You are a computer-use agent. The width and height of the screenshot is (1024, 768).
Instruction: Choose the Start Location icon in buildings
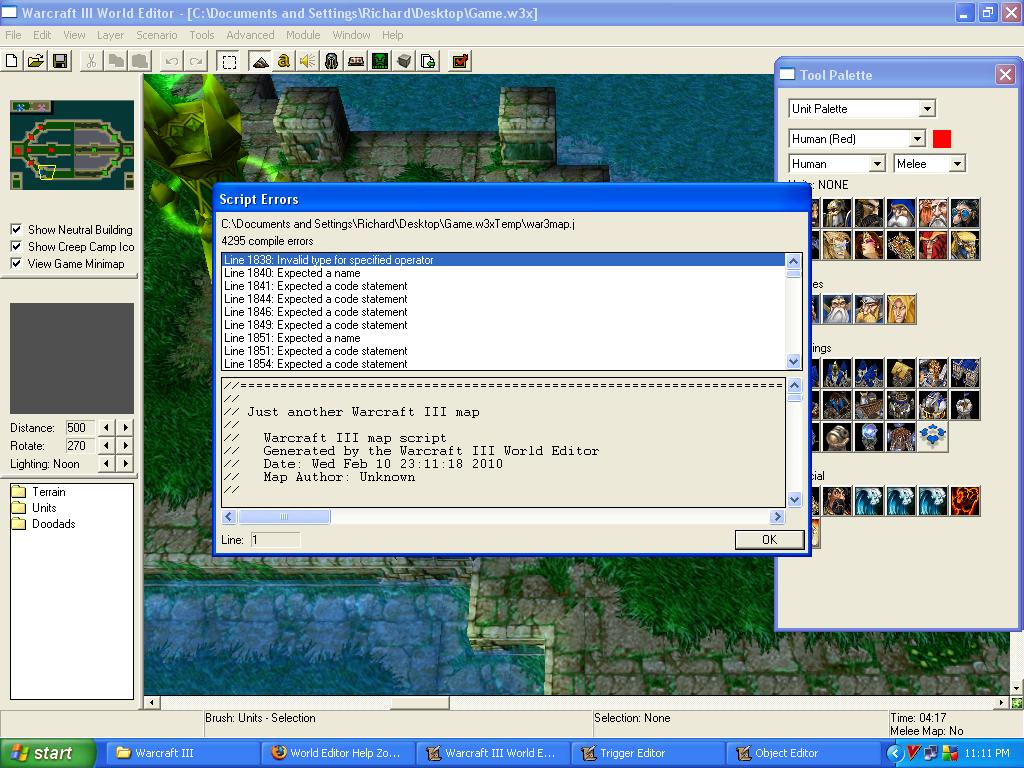pos(933,437)
